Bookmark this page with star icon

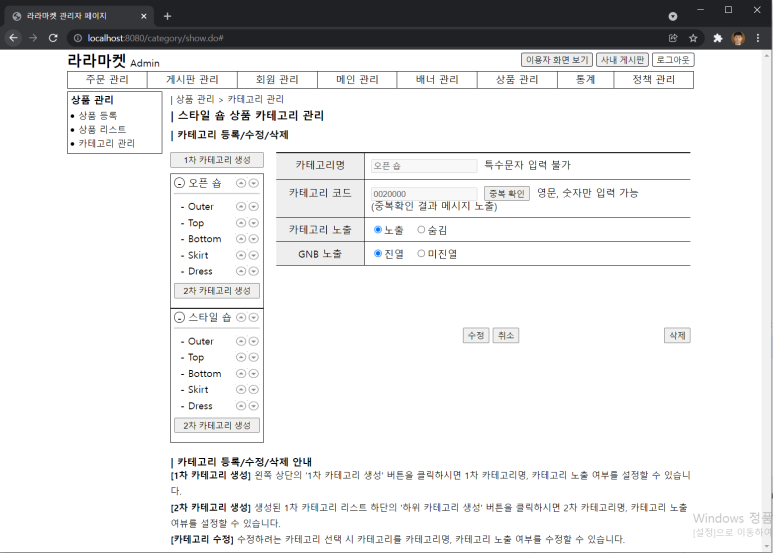[x=693, y=38]
